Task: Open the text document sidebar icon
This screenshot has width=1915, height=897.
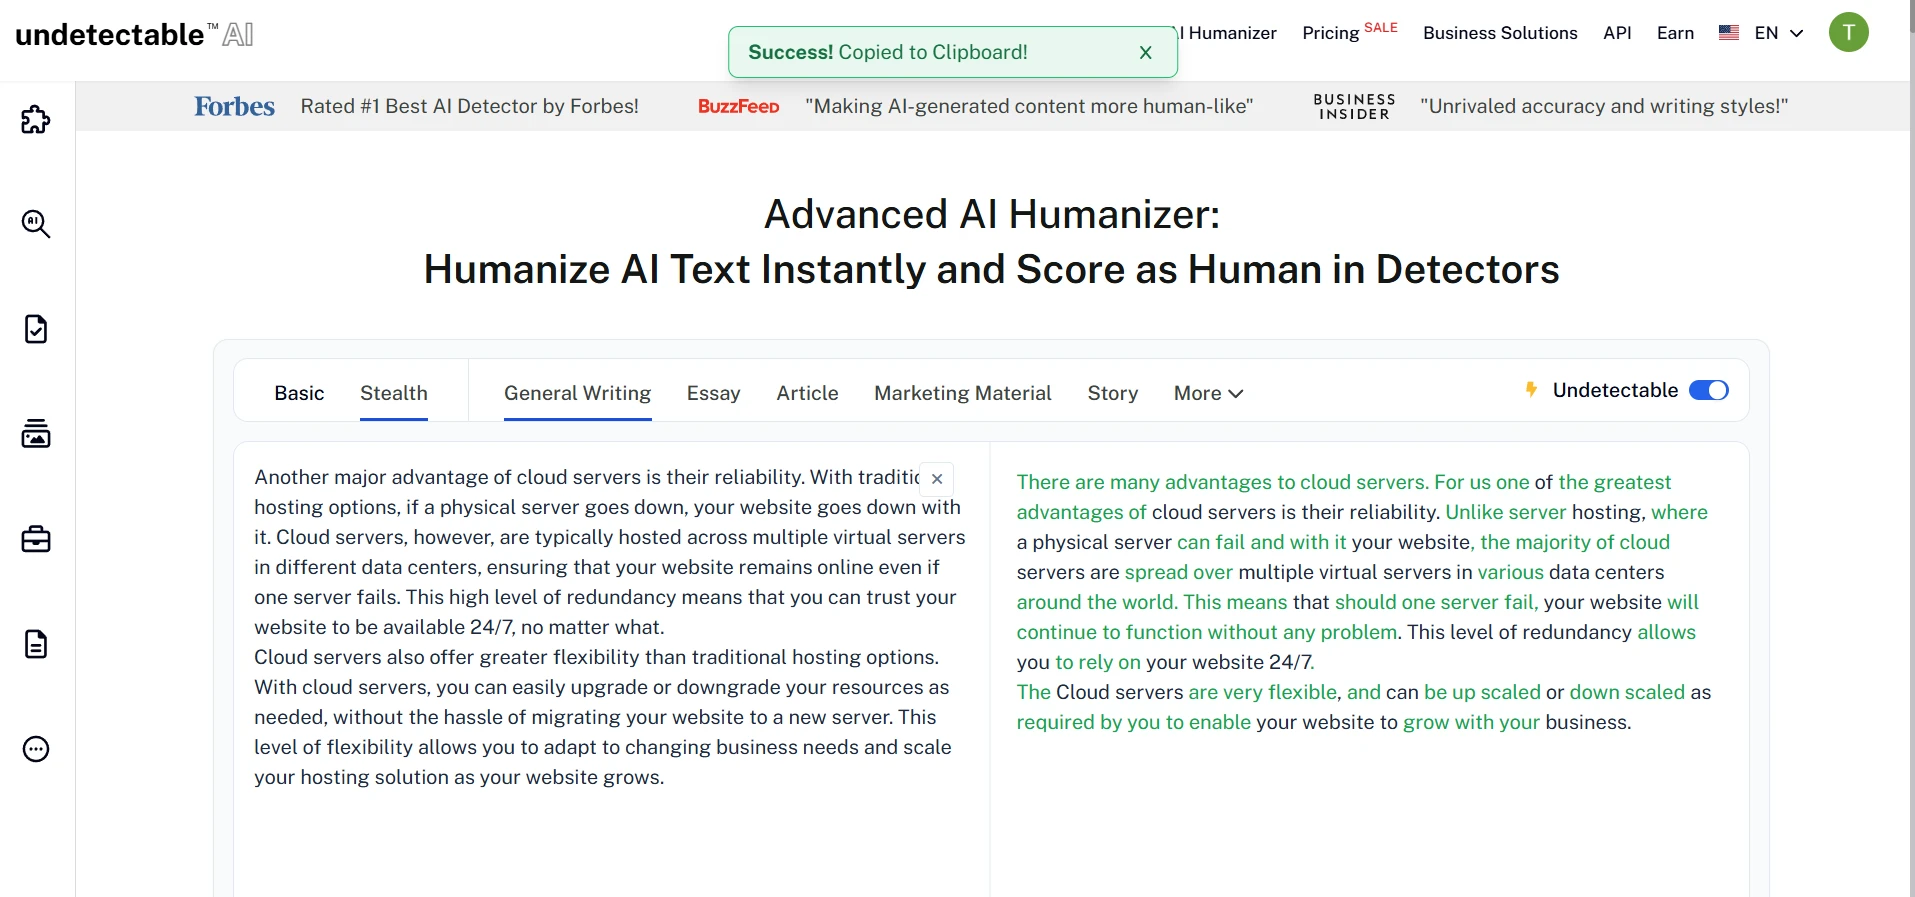Action: tap(36, 644)
